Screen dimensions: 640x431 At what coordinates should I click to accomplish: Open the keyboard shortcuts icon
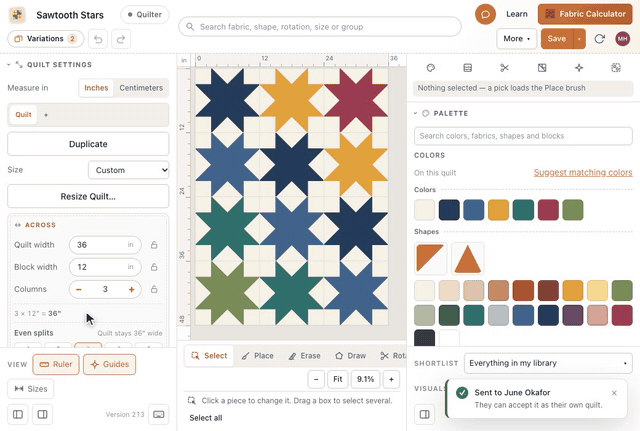[x=159, y=414]
